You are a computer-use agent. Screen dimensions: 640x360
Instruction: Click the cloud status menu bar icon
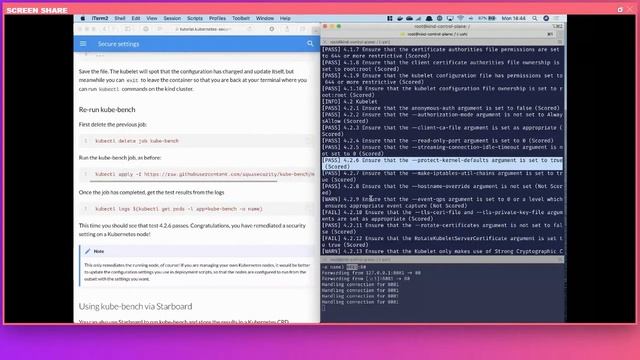409,18
